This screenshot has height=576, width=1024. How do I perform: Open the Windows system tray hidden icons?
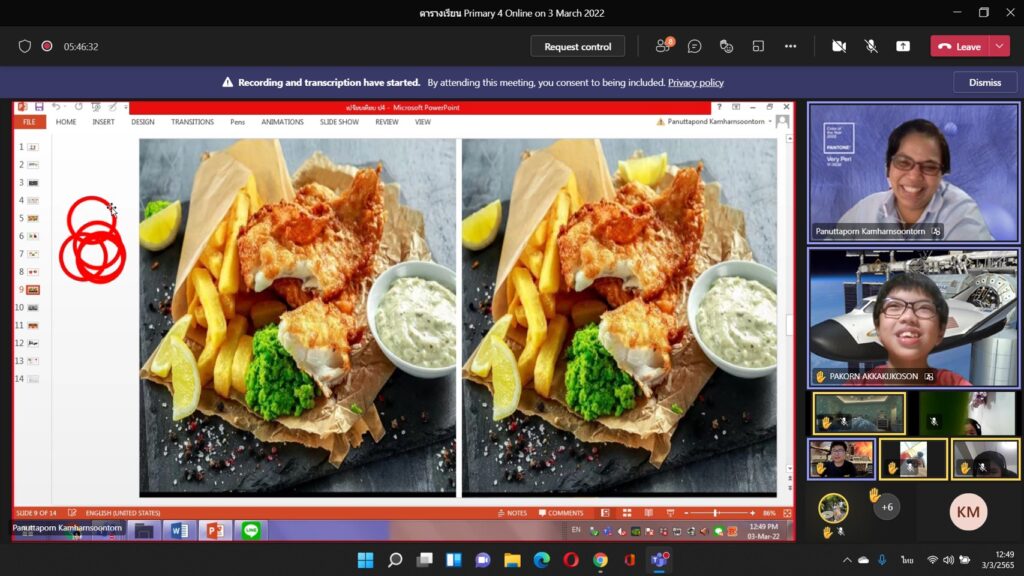pyautogui.click(x=848, y=560)
